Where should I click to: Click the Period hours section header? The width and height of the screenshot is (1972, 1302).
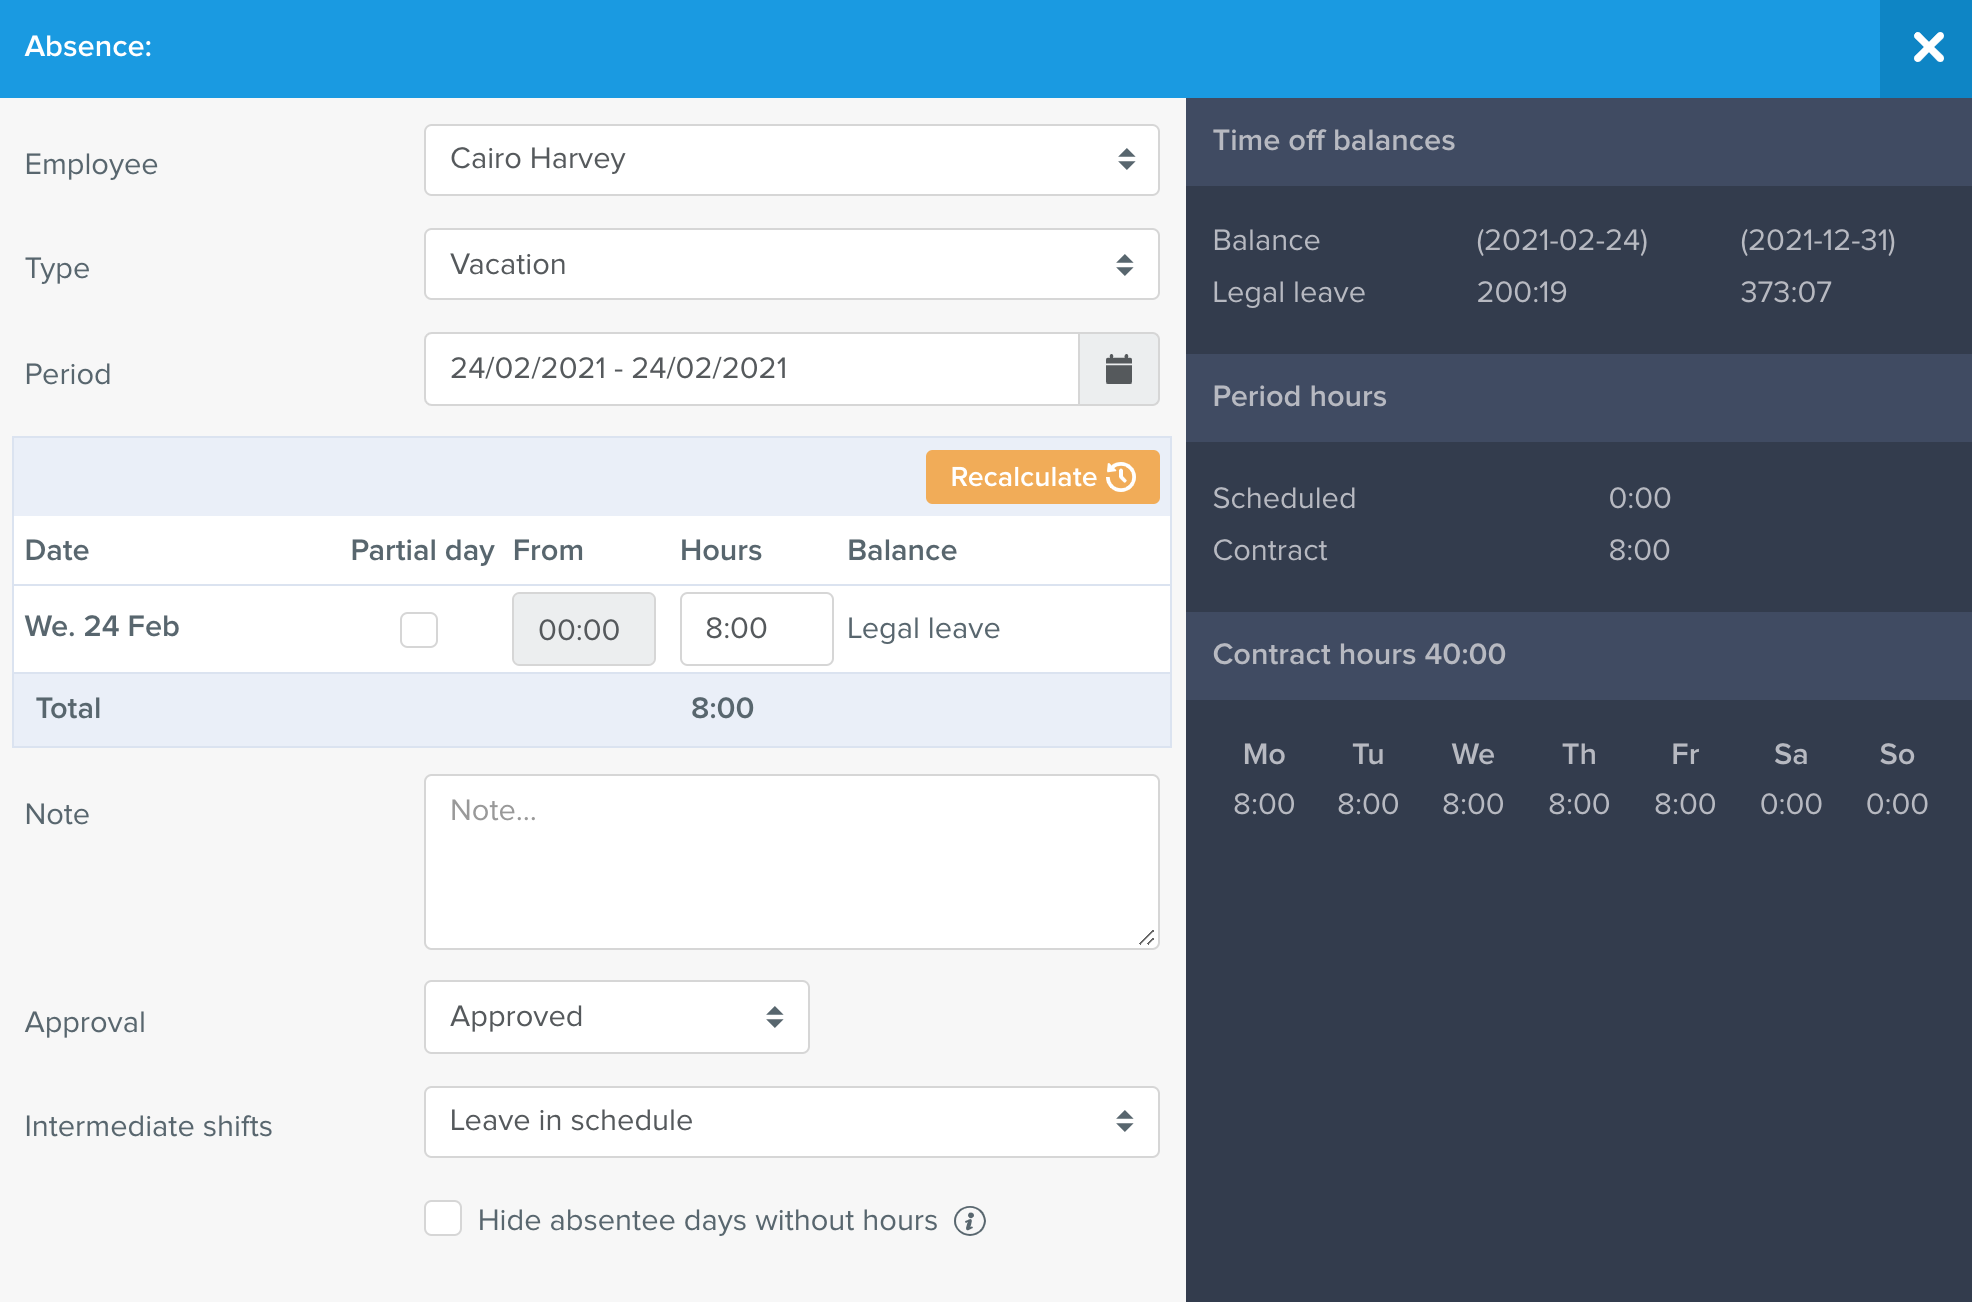(1299, 395)
